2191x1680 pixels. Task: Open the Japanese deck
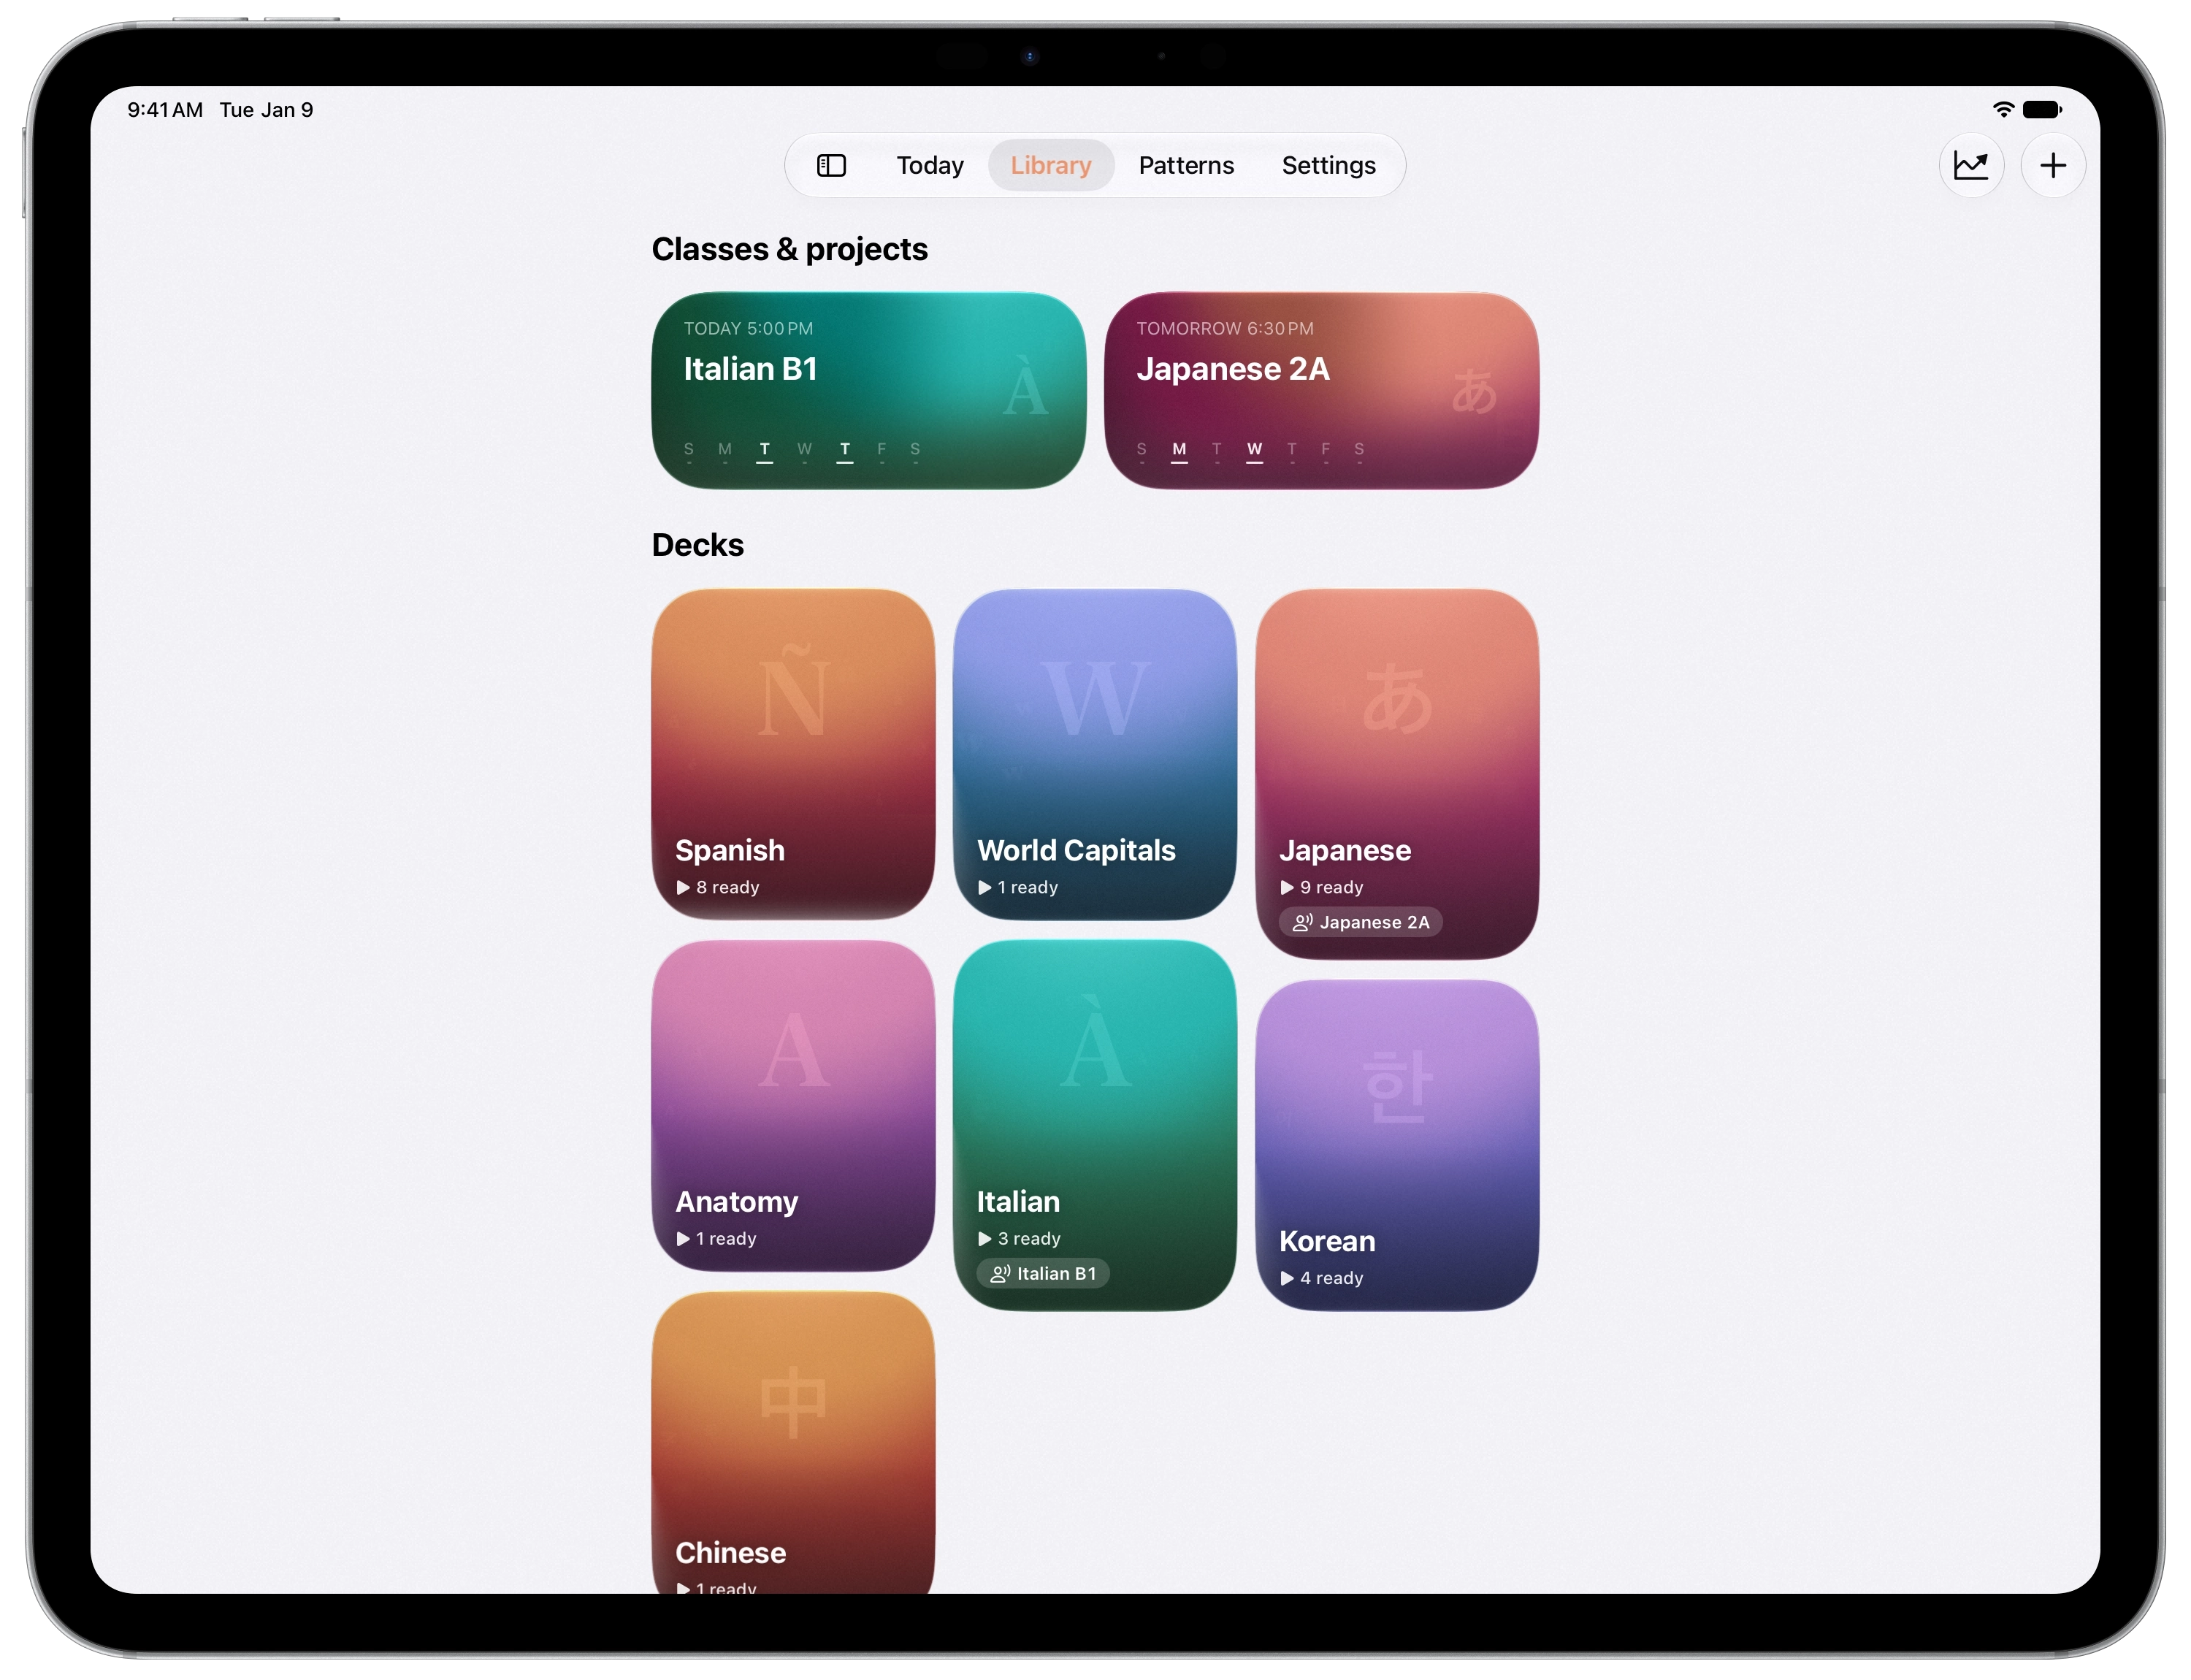click(1397, 773)
